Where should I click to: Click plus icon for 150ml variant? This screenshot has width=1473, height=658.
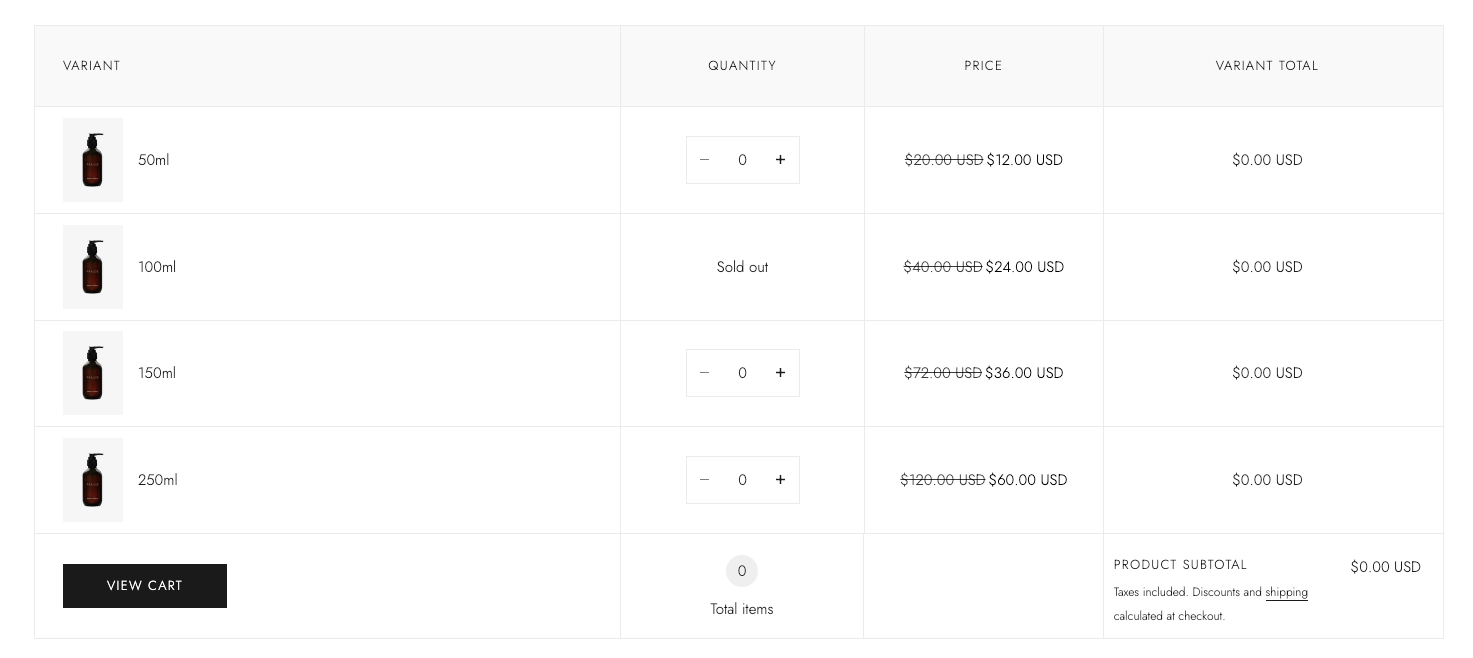point(780,373)
